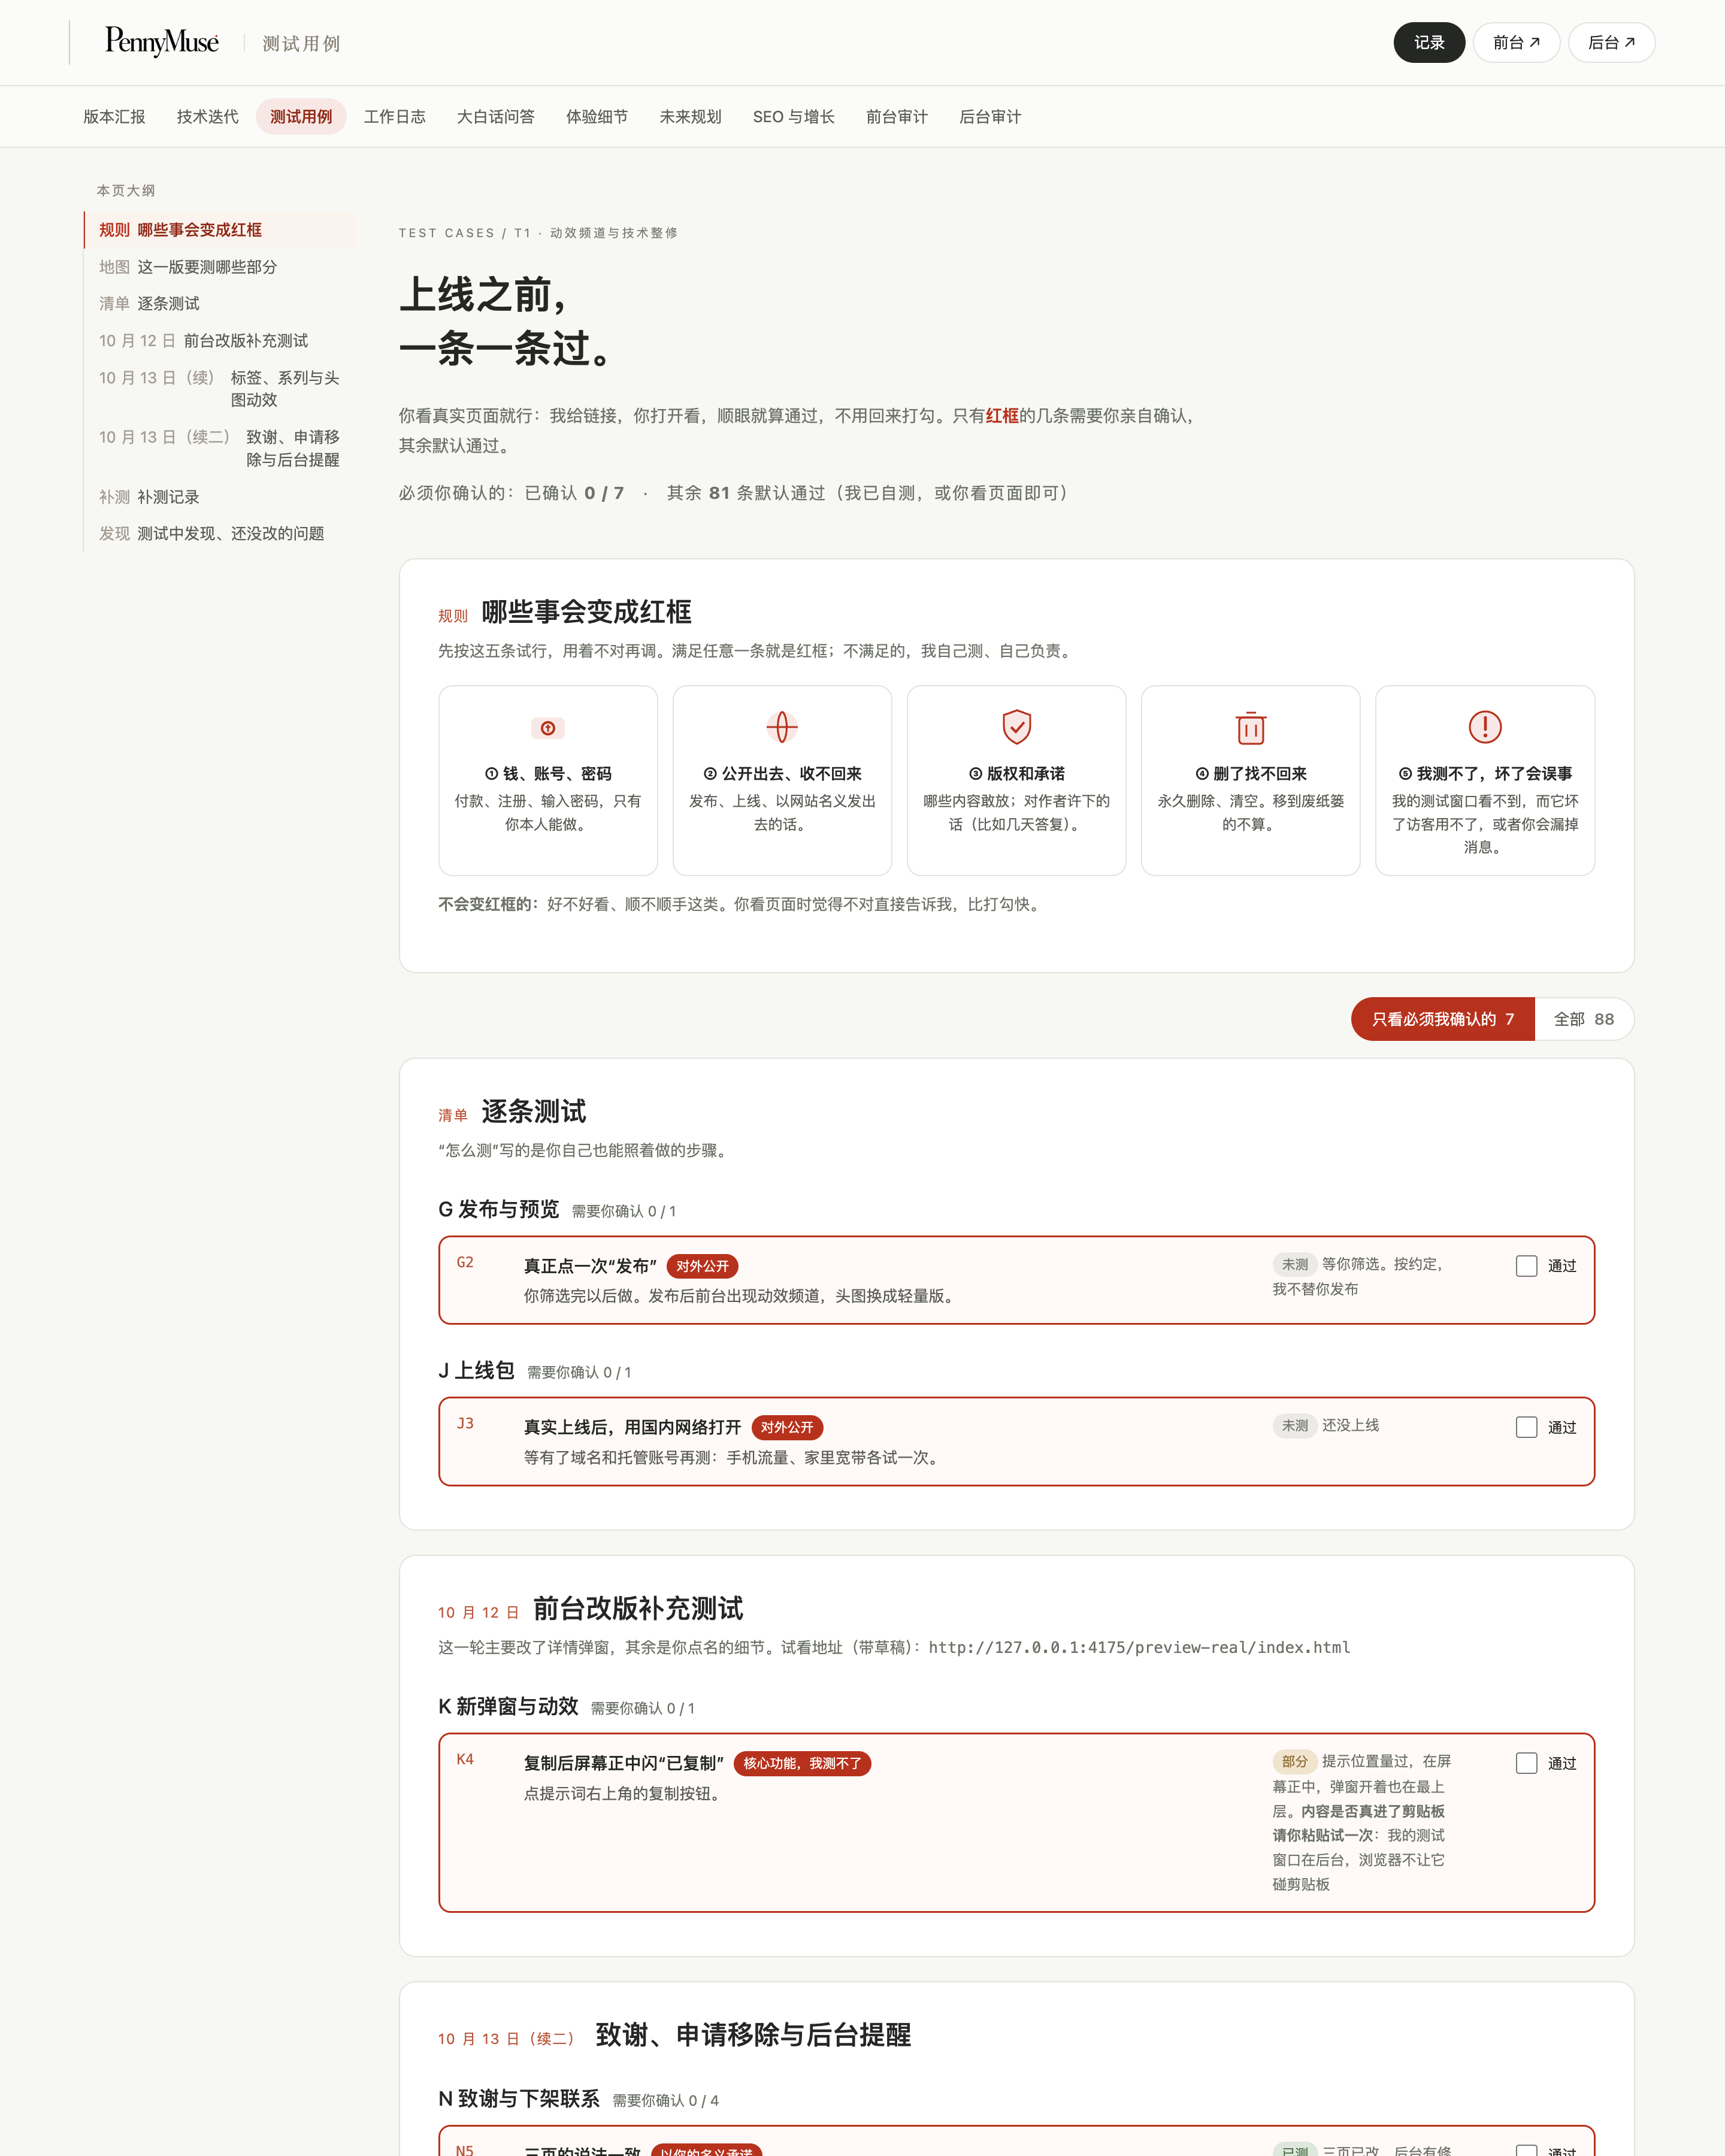
Task: Jump to 补测 补测记录 in outline
Action: click(220, 497)
